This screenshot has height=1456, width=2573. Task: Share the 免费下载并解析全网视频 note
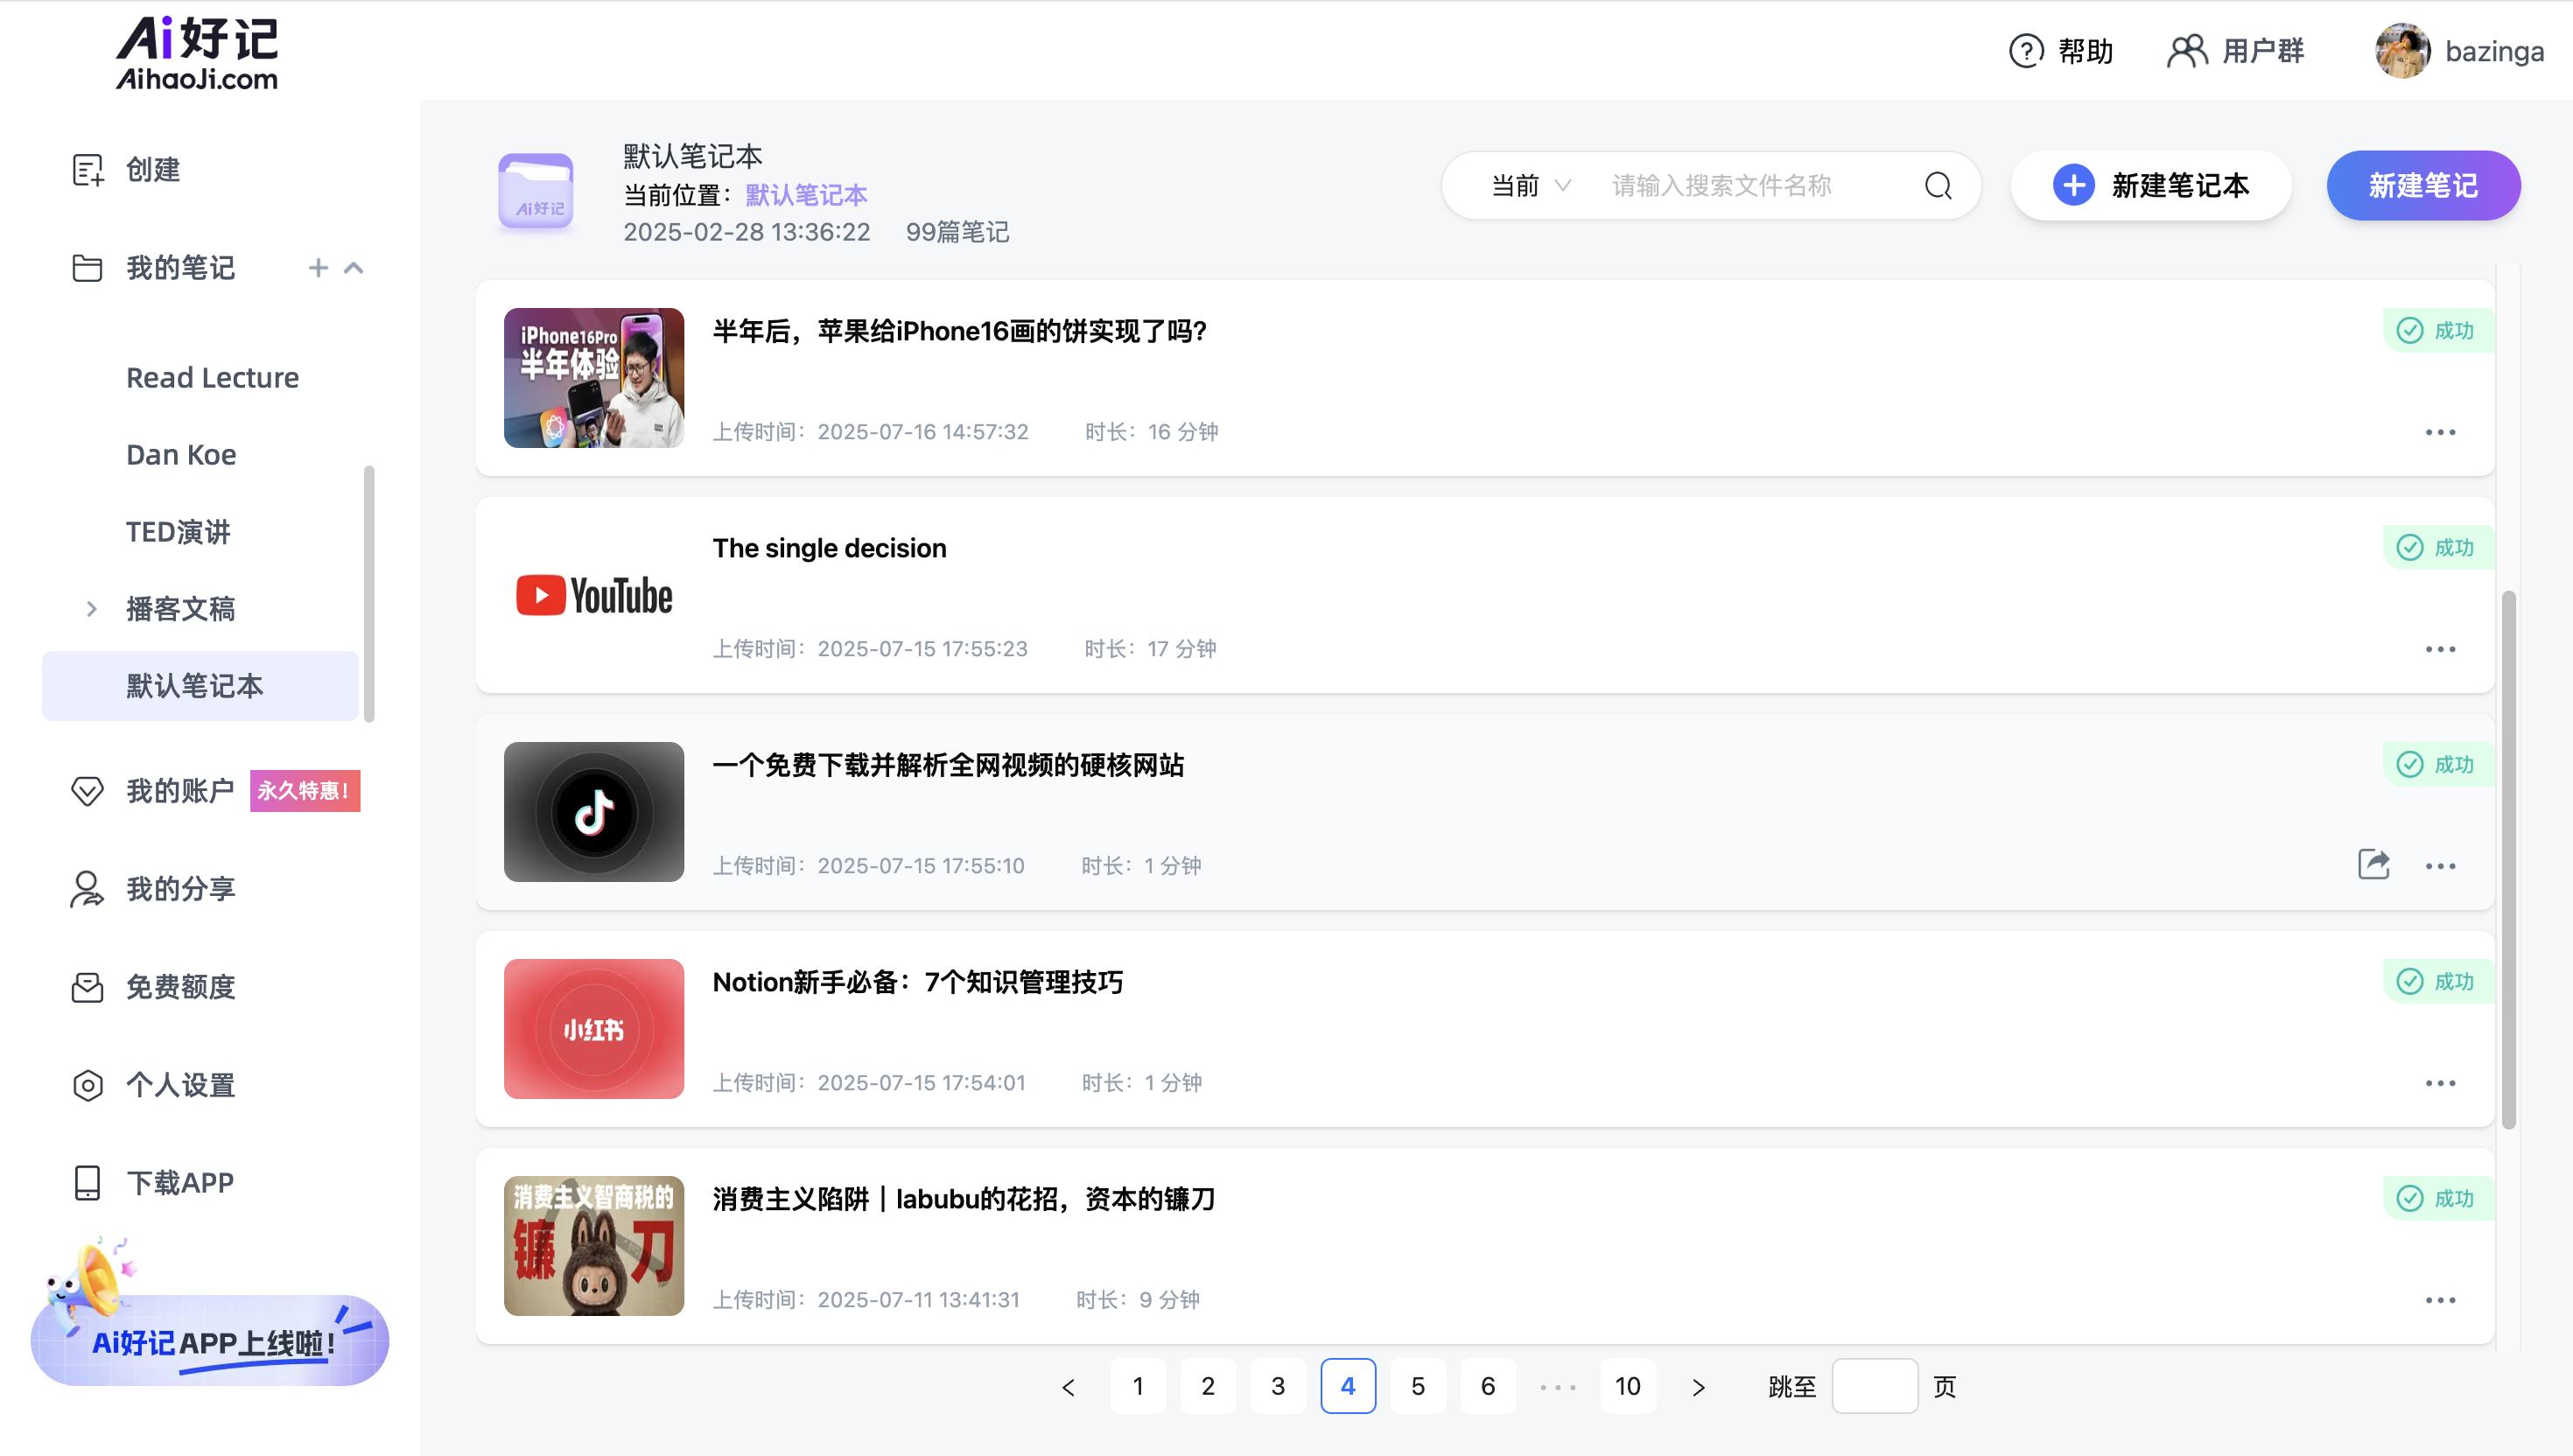click(x=2373, y=865)
